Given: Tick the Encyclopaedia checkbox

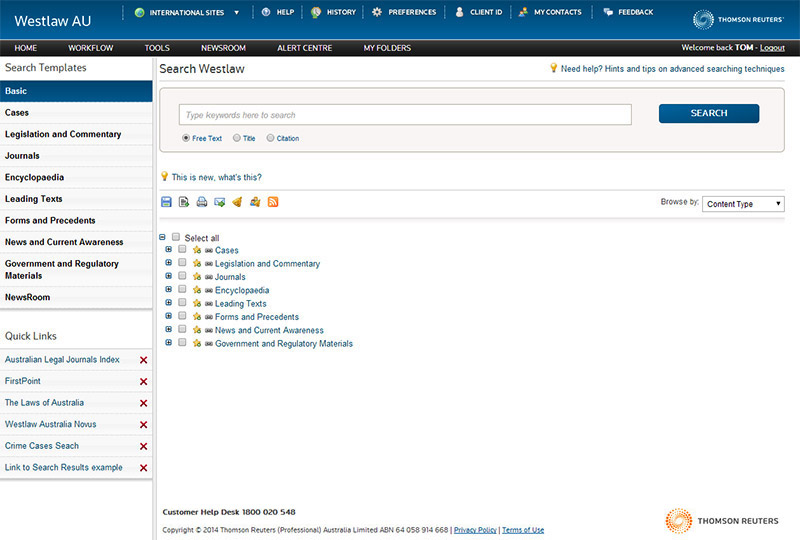Looking at the screenshot, I should click(182, 289).
